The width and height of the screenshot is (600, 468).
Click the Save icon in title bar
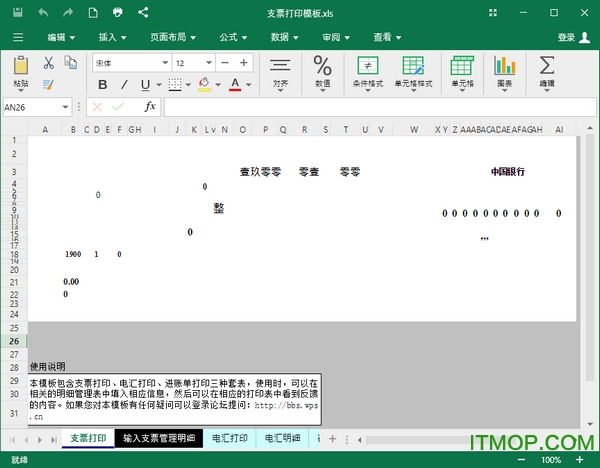(x=18, y=13)
